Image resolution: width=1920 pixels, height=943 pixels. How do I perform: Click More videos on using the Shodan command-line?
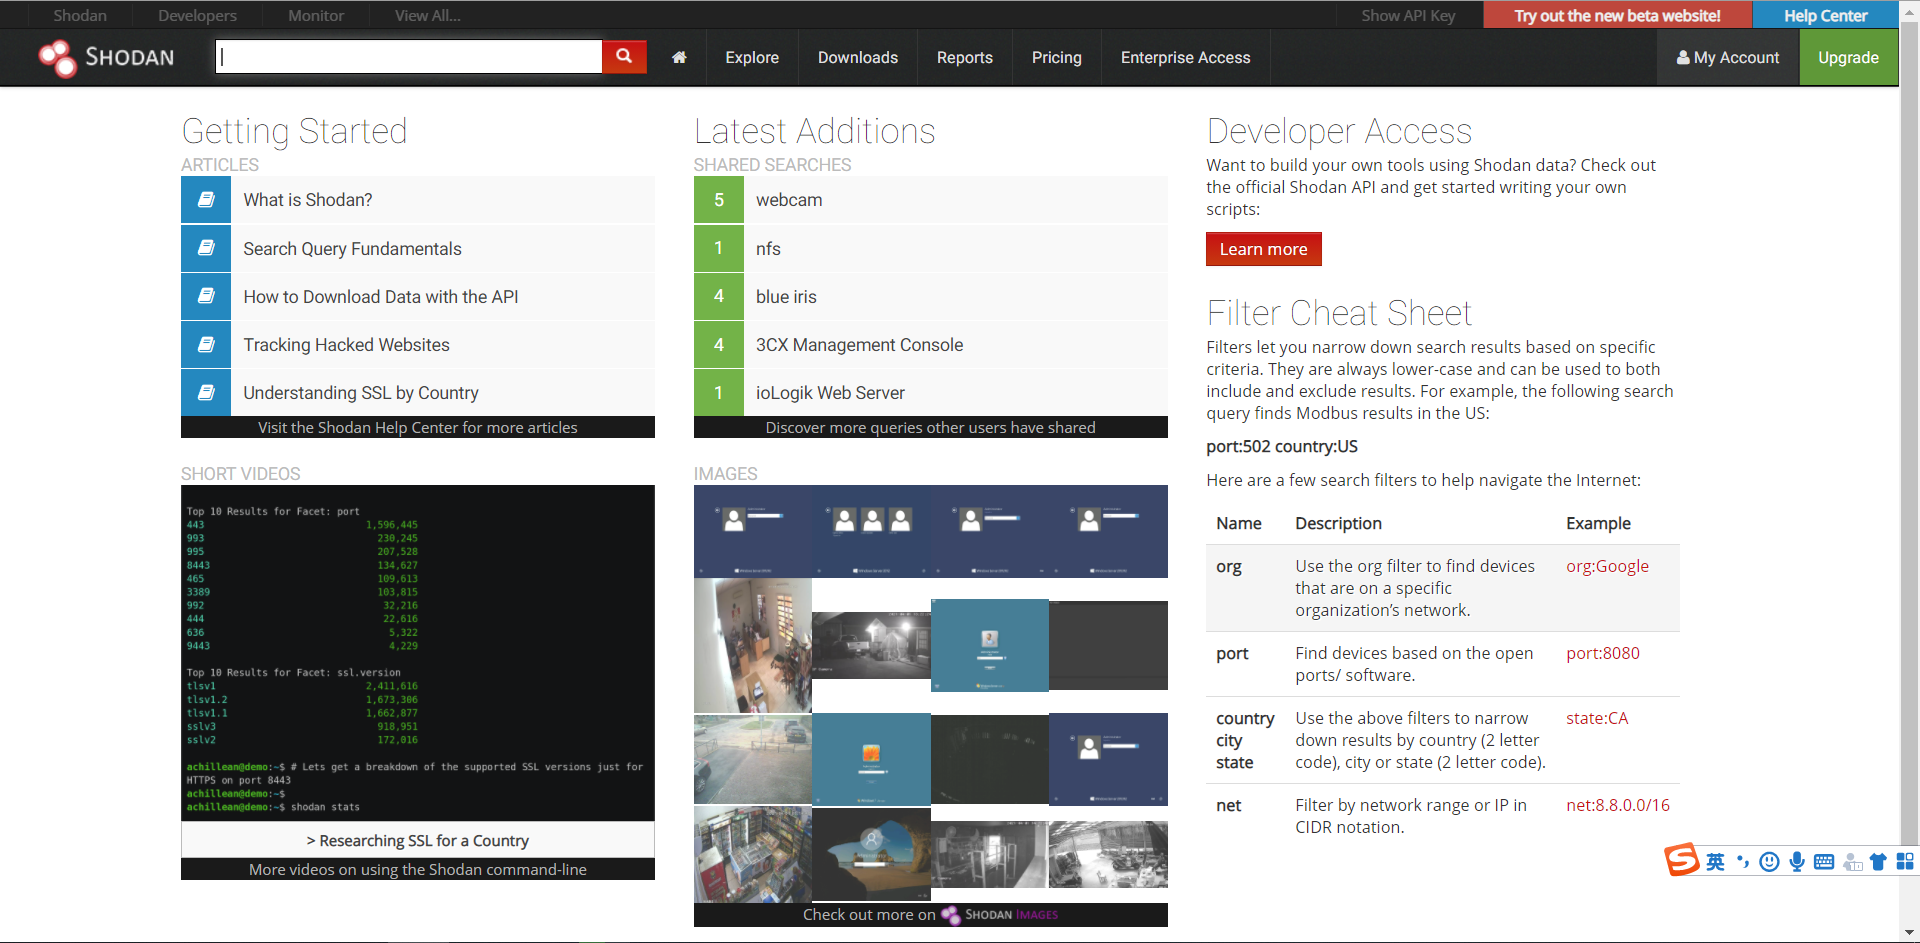[x=418, y=869]
